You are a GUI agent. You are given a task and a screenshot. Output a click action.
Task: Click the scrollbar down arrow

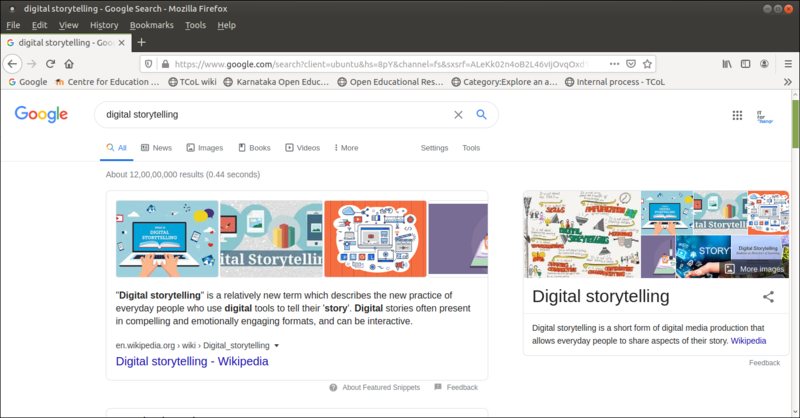pyautogui.click(x=795, y=413)
